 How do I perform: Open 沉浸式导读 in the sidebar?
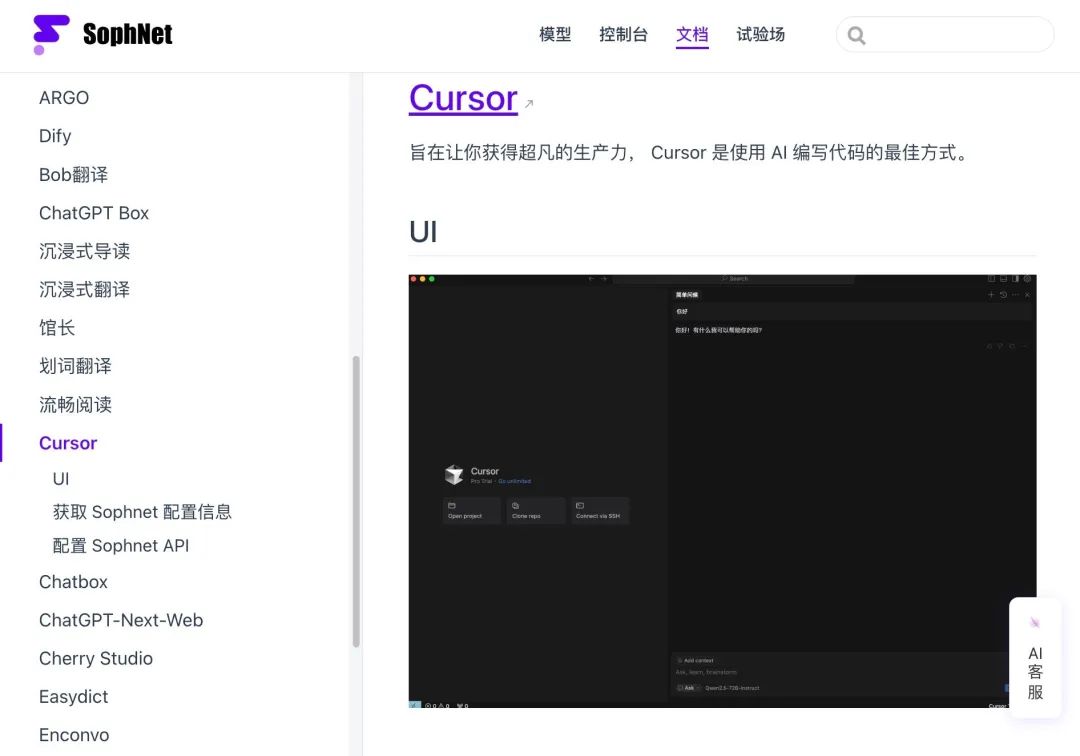[x=85, y=251]
